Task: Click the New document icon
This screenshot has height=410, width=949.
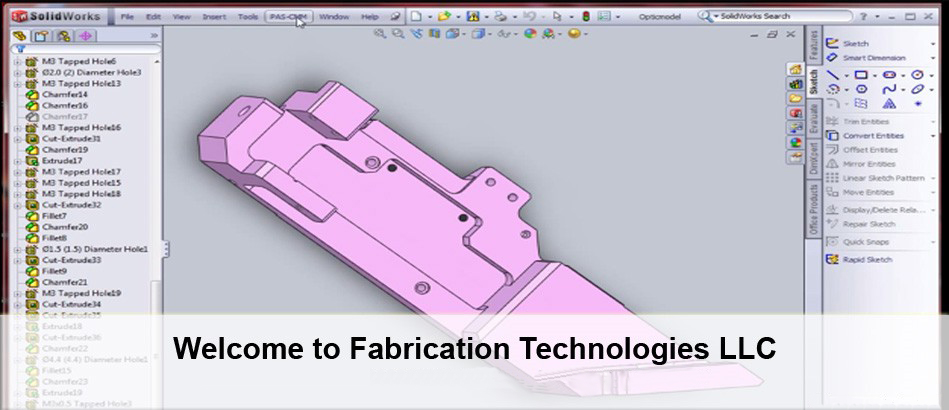Action: tap(416, 16)
